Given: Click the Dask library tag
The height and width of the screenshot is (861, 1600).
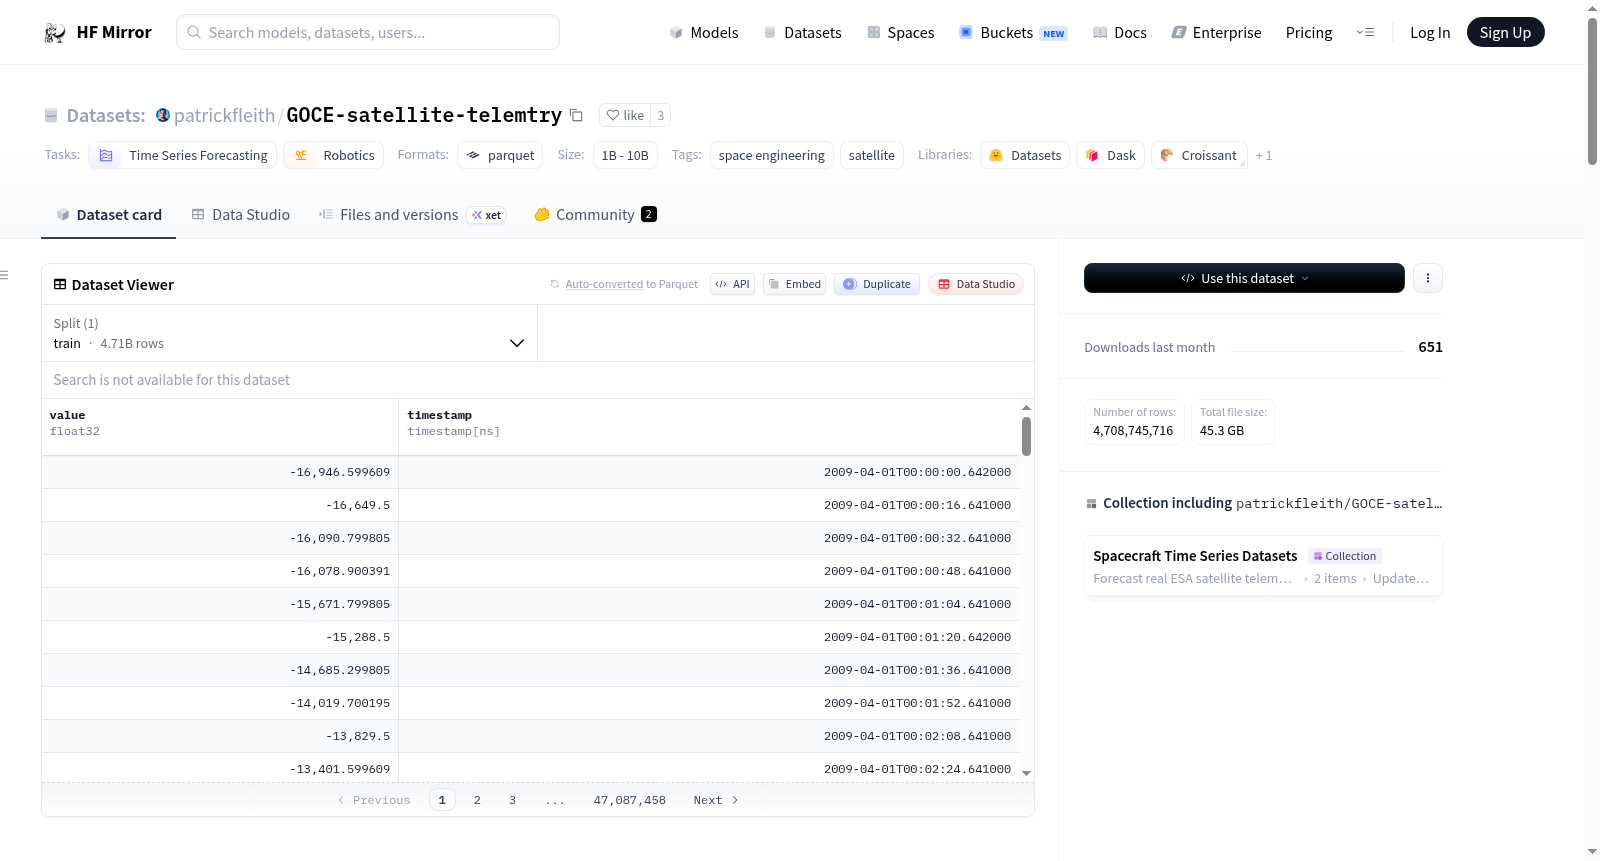Looking at the screenshot, I should click(1111, 155).
